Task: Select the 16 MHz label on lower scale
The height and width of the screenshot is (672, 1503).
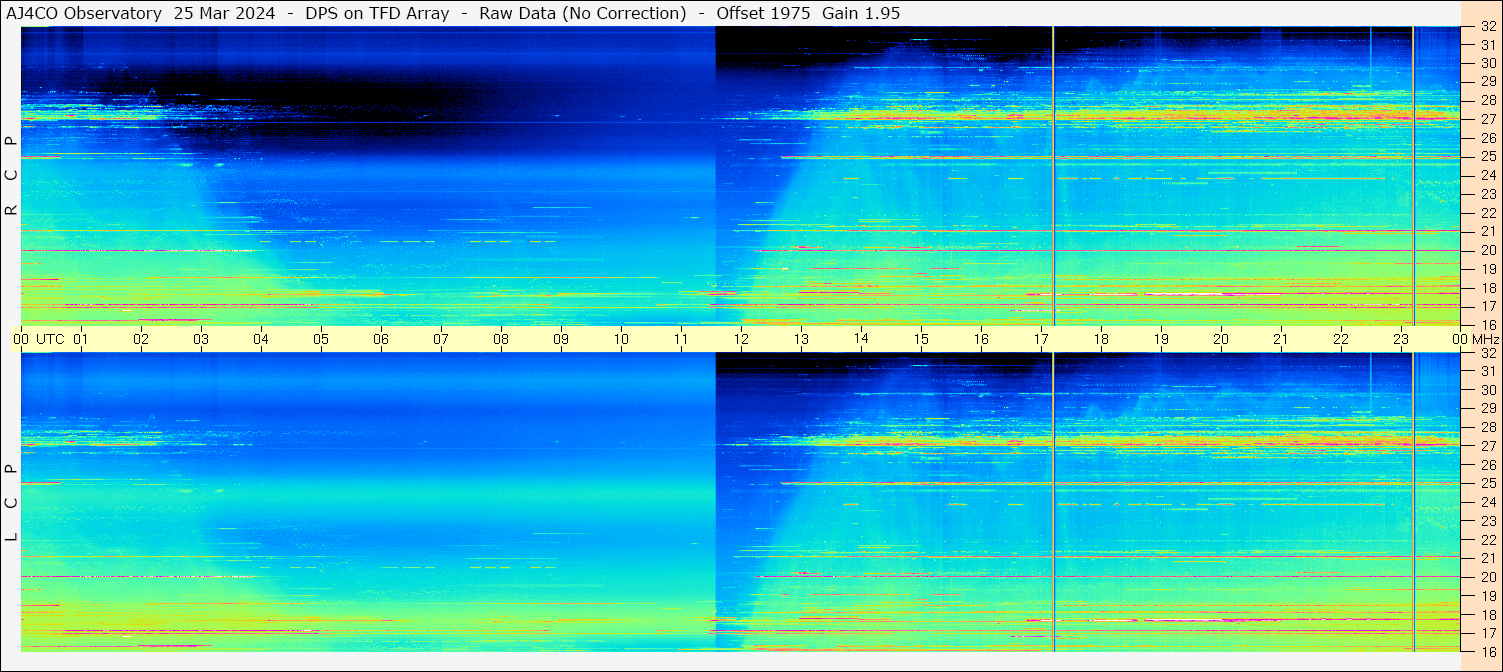Action: 1487,651
